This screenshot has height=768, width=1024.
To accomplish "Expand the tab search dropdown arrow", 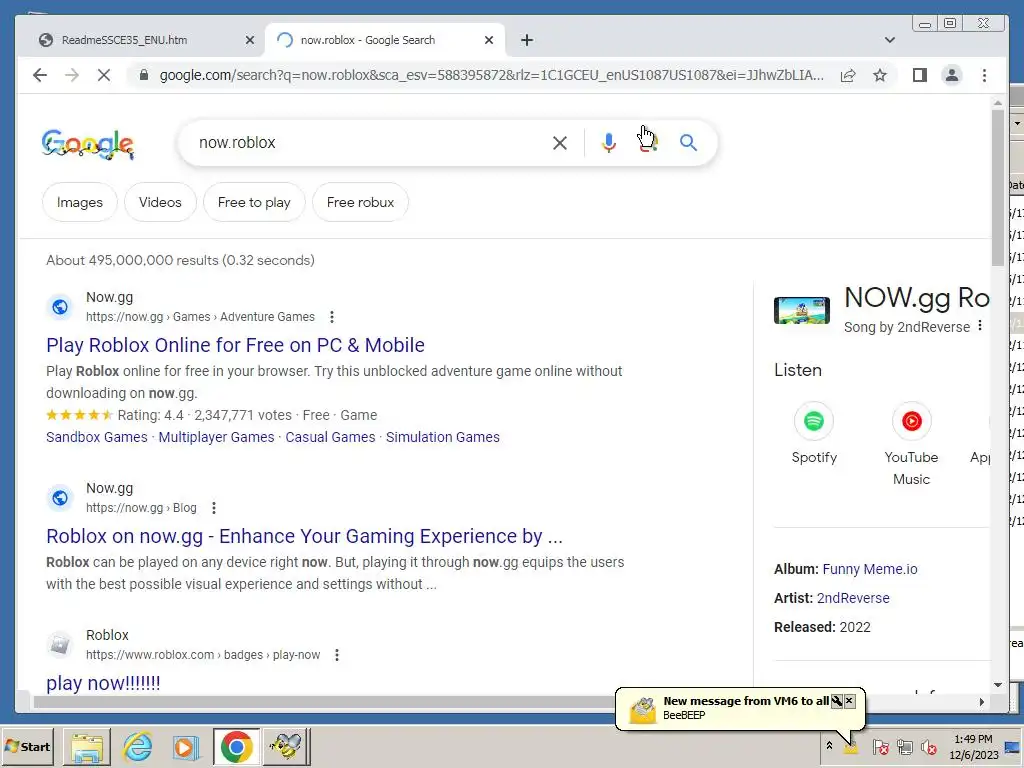I will (889, 40).
